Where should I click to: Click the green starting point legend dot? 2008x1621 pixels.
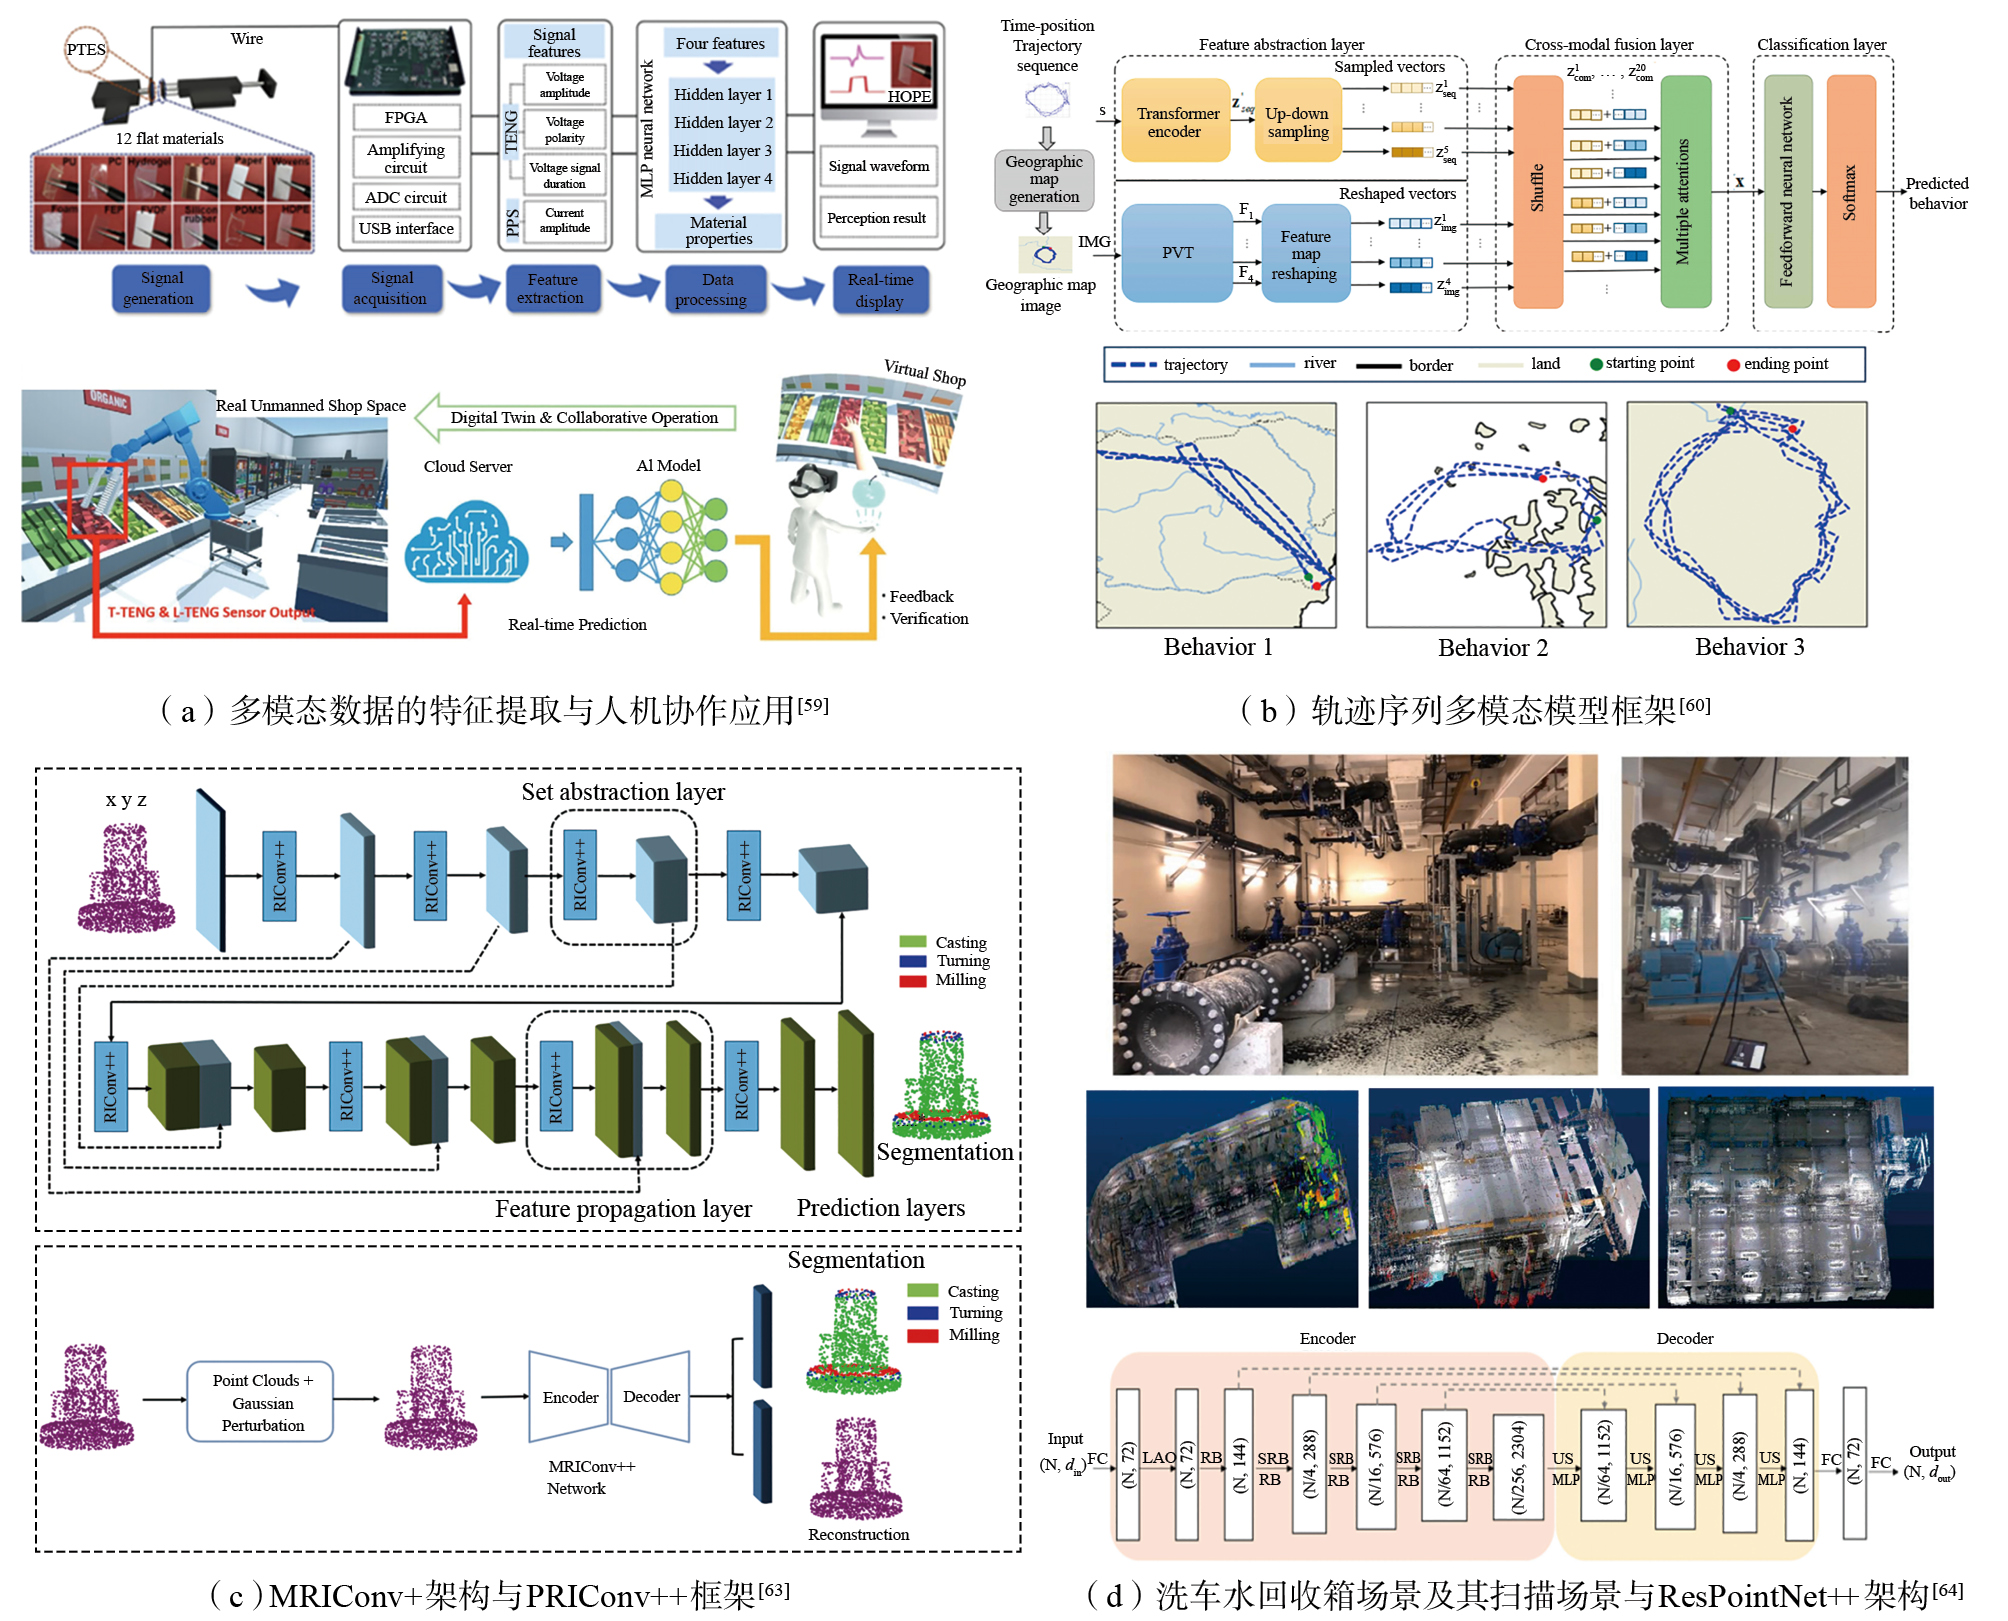tap(1596, 364)
